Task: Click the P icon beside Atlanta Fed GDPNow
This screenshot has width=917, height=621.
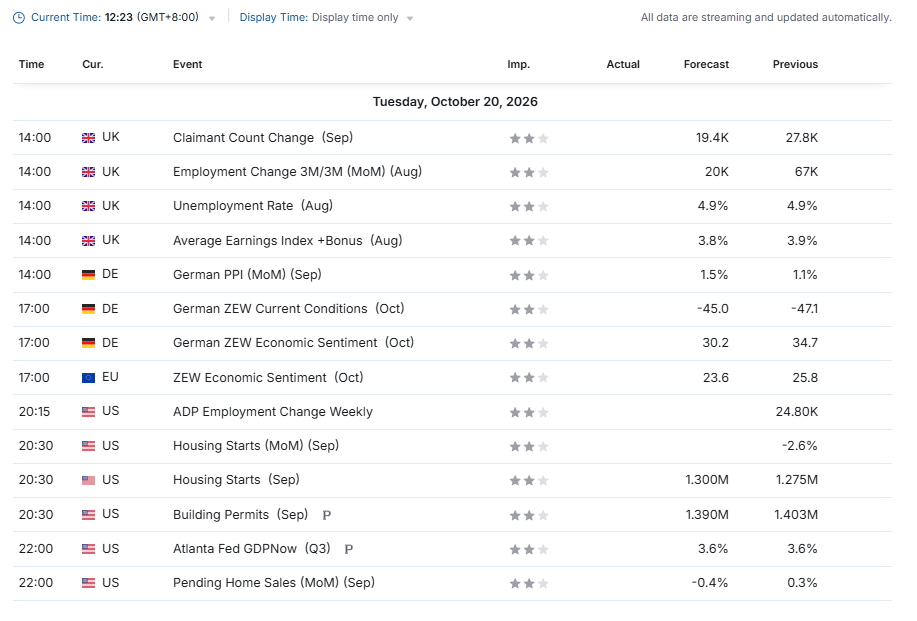Action: pos(349,549)
